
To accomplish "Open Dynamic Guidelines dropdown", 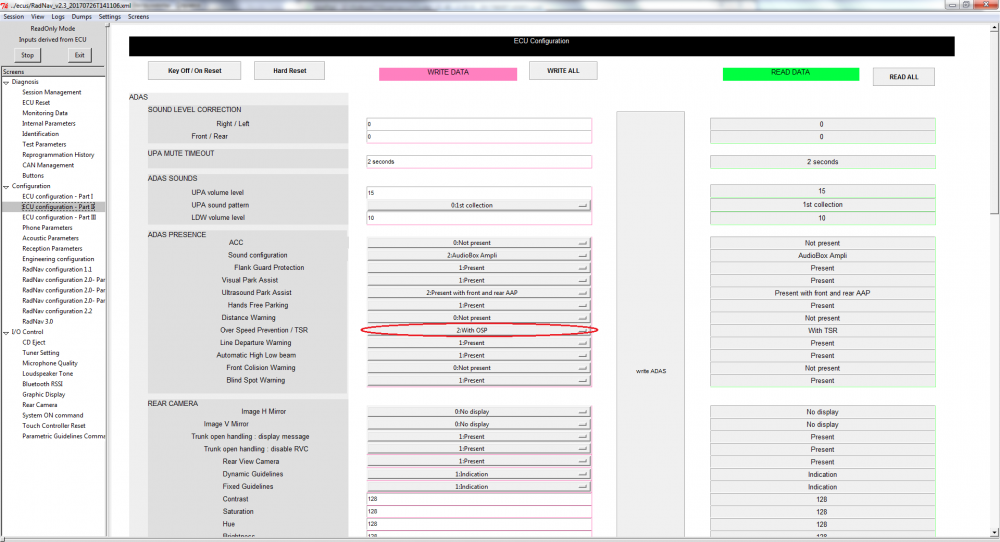I will [x=478, y=474].
